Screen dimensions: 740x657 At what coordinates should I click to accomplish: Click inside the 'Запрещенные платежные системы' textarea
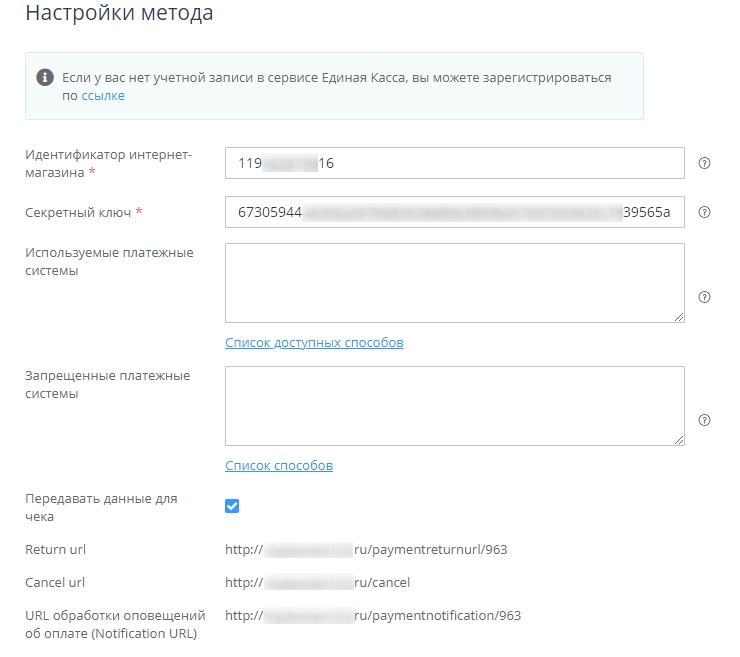click(x=454, y=405)
